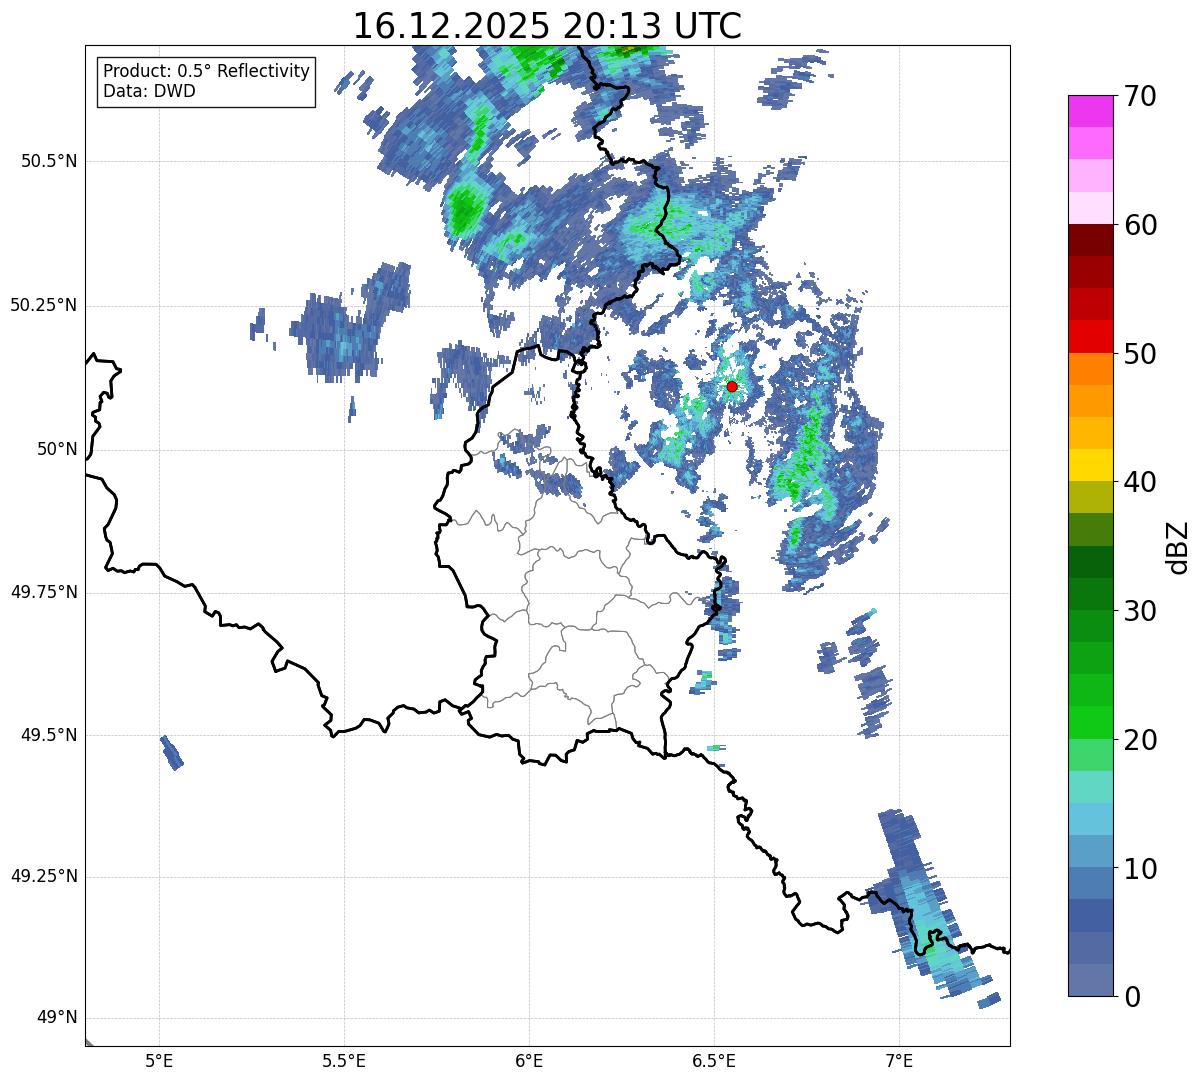The width and height of the screenshot is (1202, 1081).
Task: Click the latitude label 50°N
Action: (58, 449)
